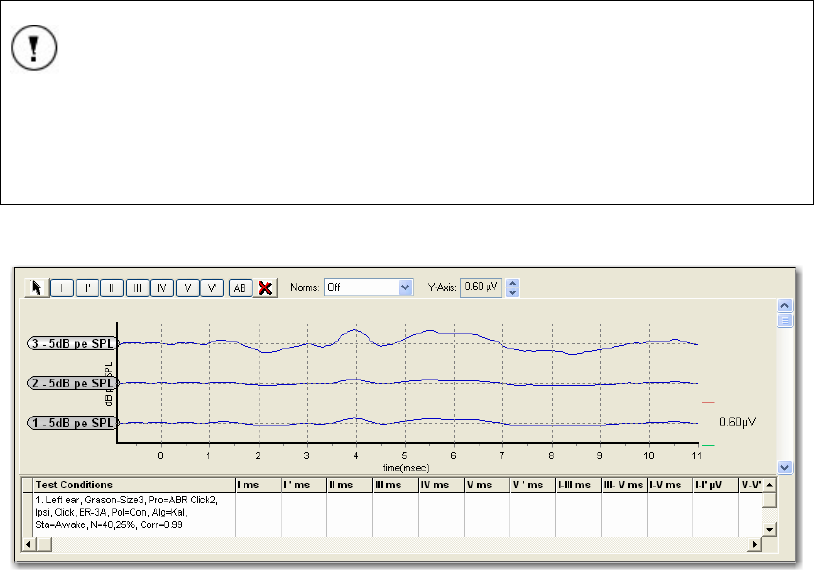This screenshot has height=570, width=814.
Task: Choose the wave III marker button
Action: coord(138,288)
